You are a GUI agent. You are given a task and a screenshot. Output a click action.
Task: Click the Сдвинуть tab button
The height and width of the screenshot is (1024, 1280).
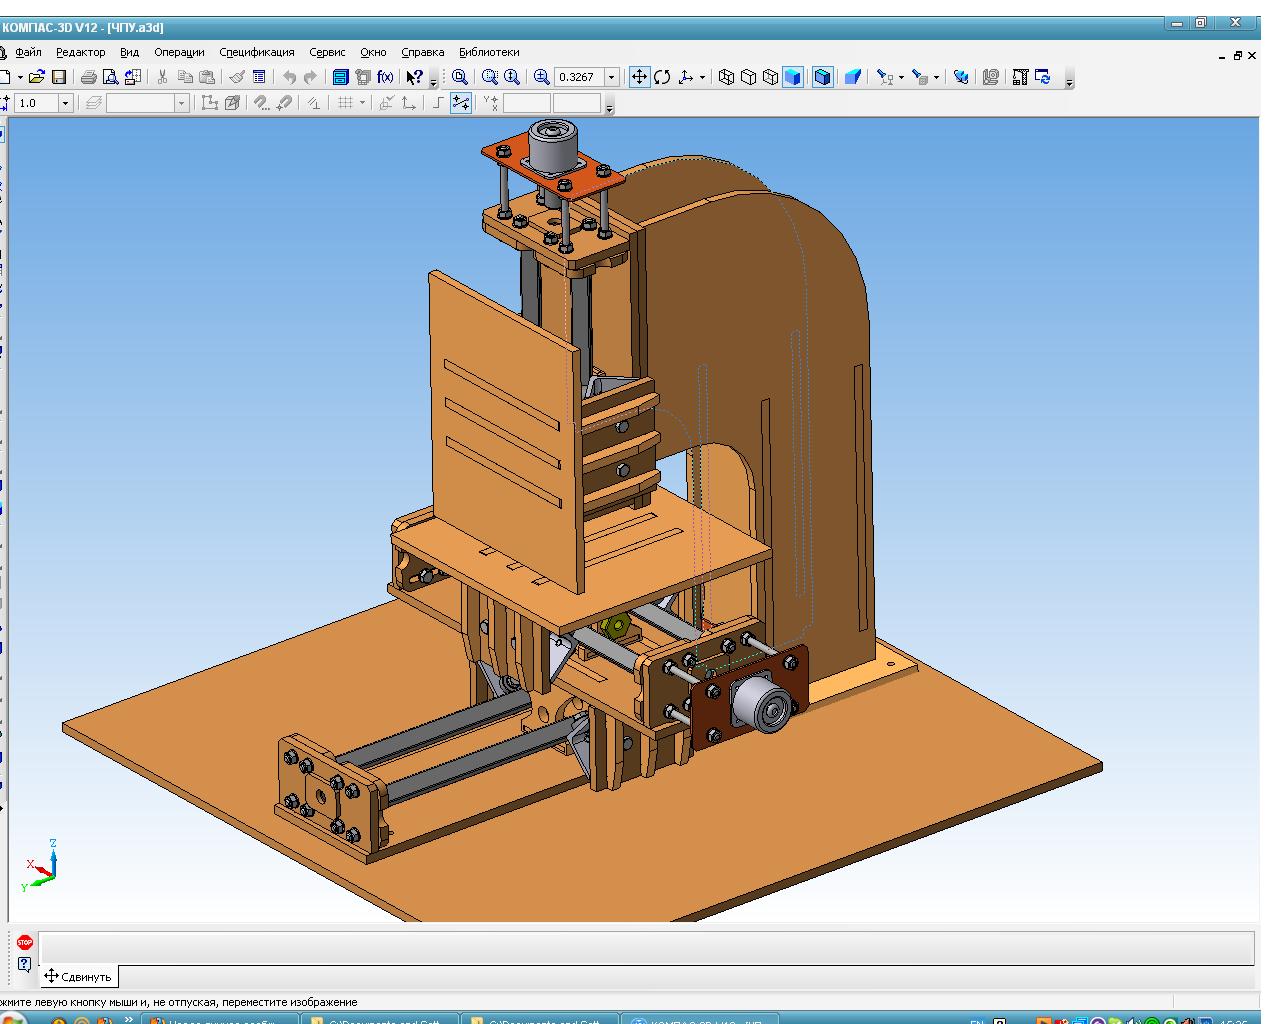click(78, 976)
